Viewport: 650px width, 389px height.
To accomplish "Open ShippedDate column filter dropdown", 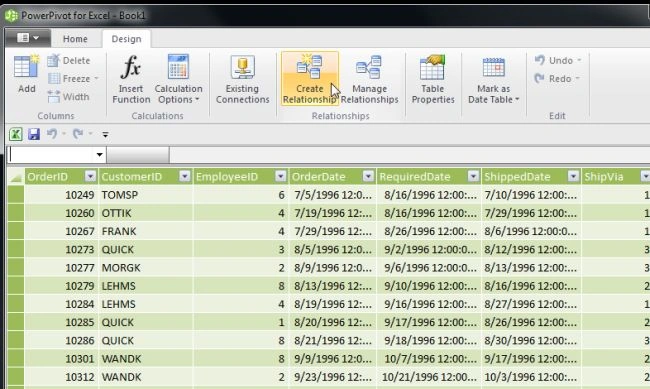I will click(x=573, y=177).
